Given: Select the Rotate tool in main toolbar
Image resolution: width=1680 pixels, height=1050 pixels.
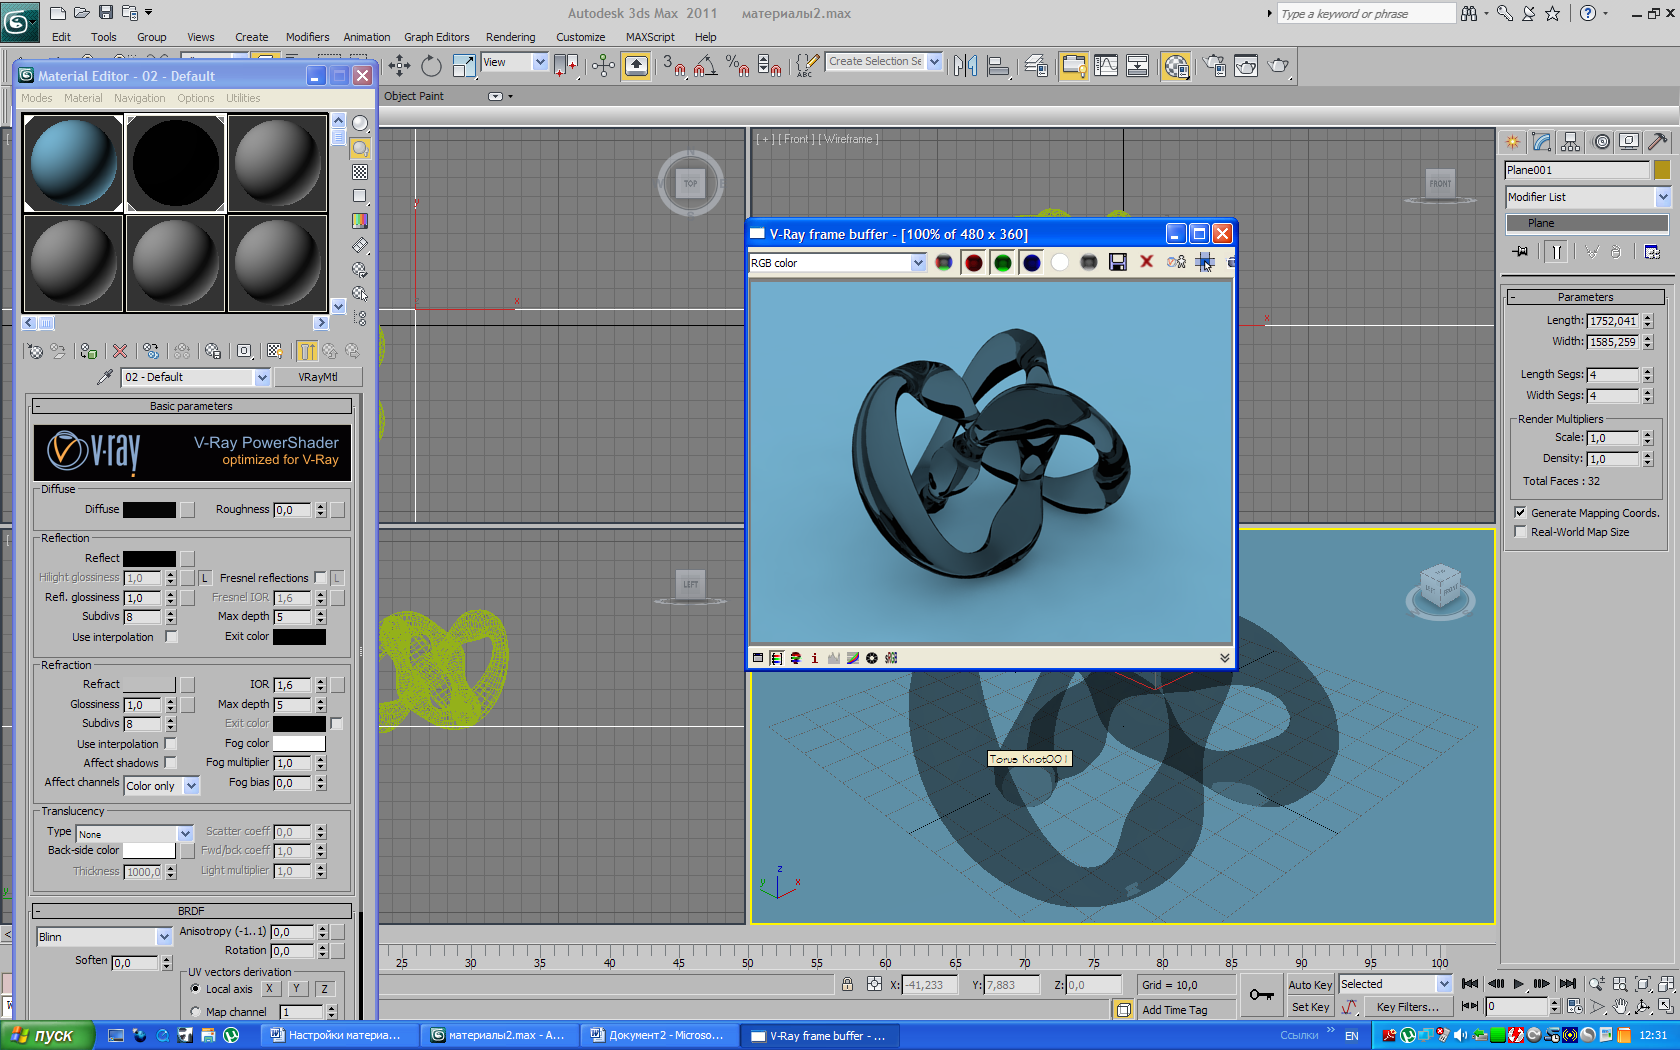Looking at the screenshot, I should (x=431, y=66).
